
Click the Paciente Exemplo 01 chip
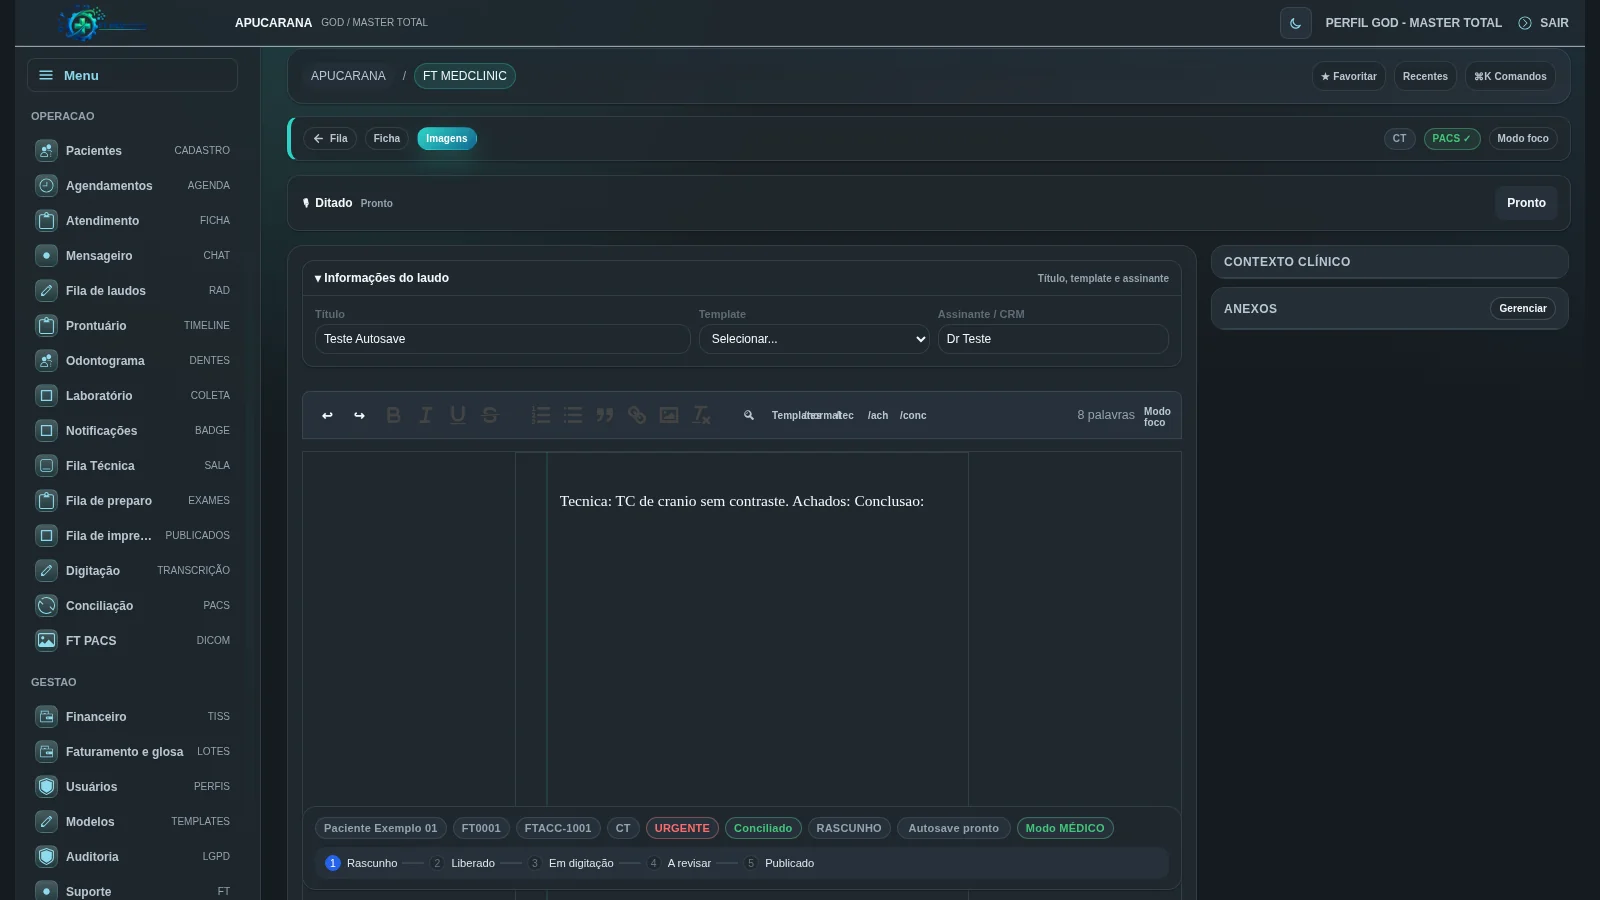(380, 828)
